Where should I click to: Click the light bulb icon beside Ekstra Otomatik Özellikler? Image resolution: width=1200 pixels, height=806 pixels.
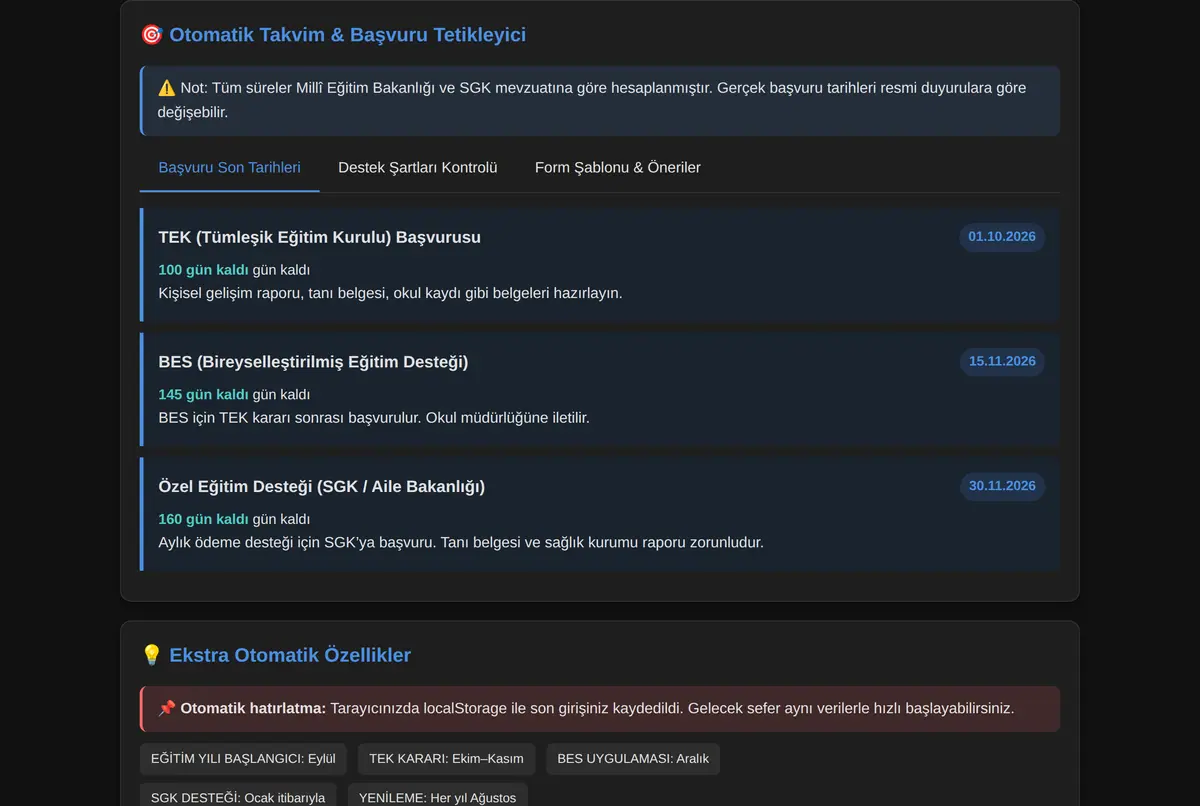tap(152, 655)
